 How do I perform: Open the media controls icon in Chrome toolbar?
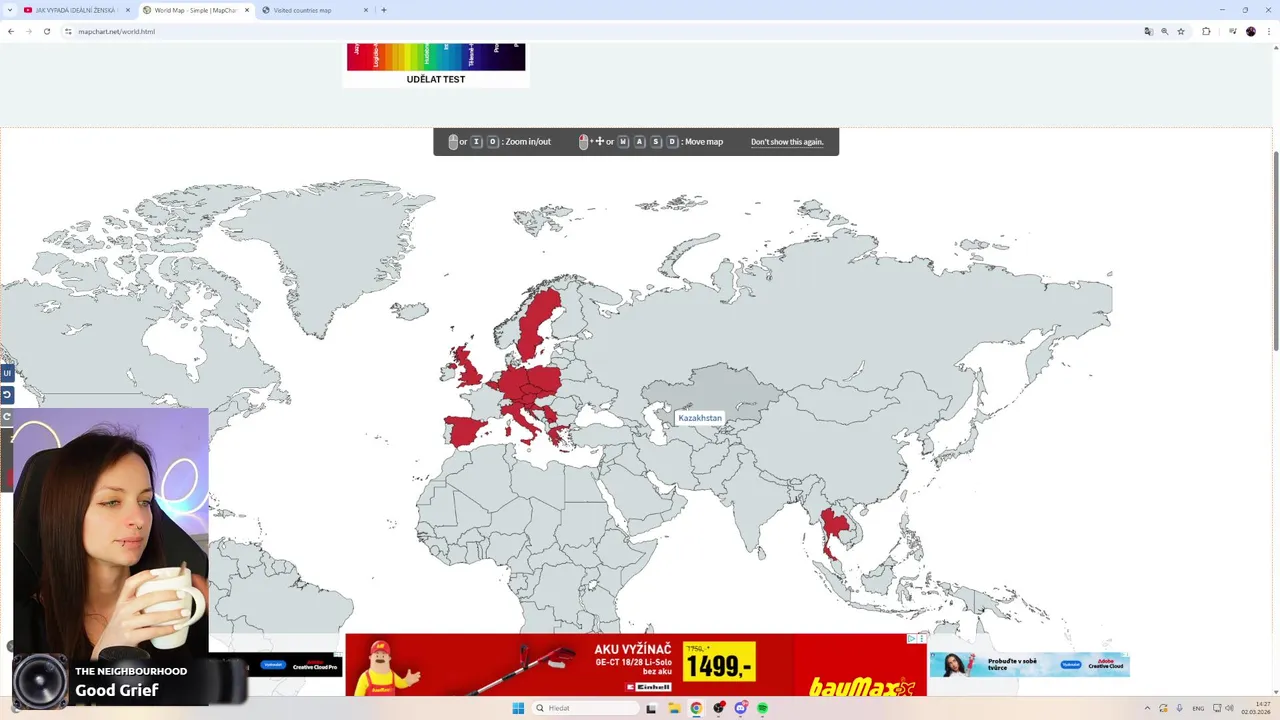pyautogui.click(x=1232, y=31)
